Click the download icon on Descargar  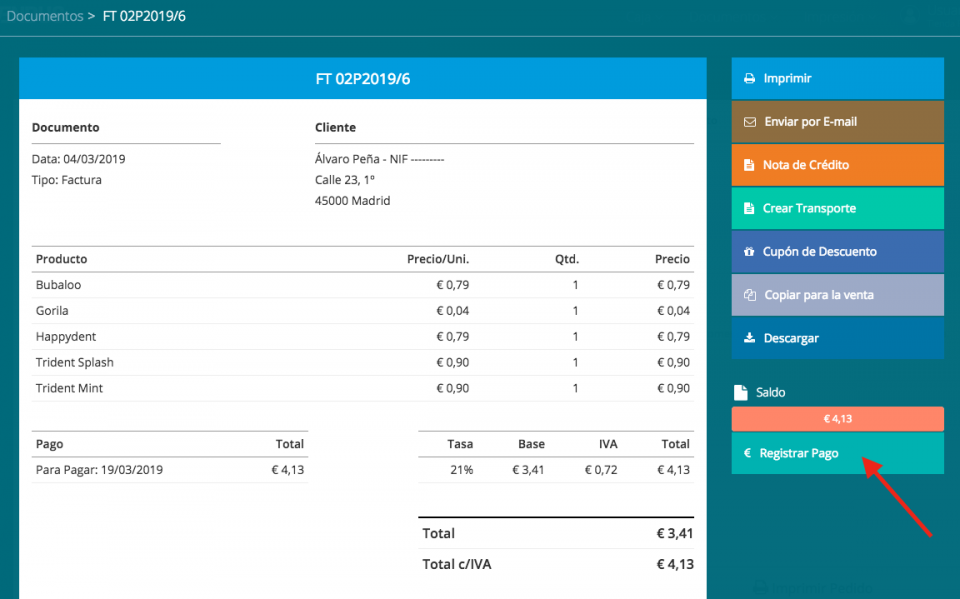coord(749,338)
